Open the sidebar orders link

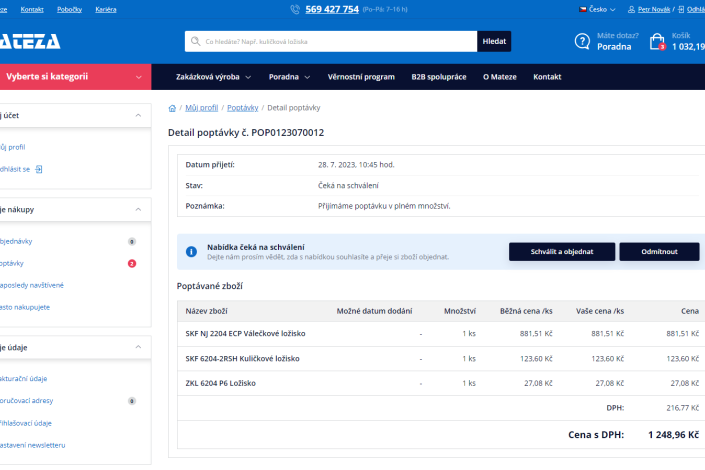click(x=16, y=242)
